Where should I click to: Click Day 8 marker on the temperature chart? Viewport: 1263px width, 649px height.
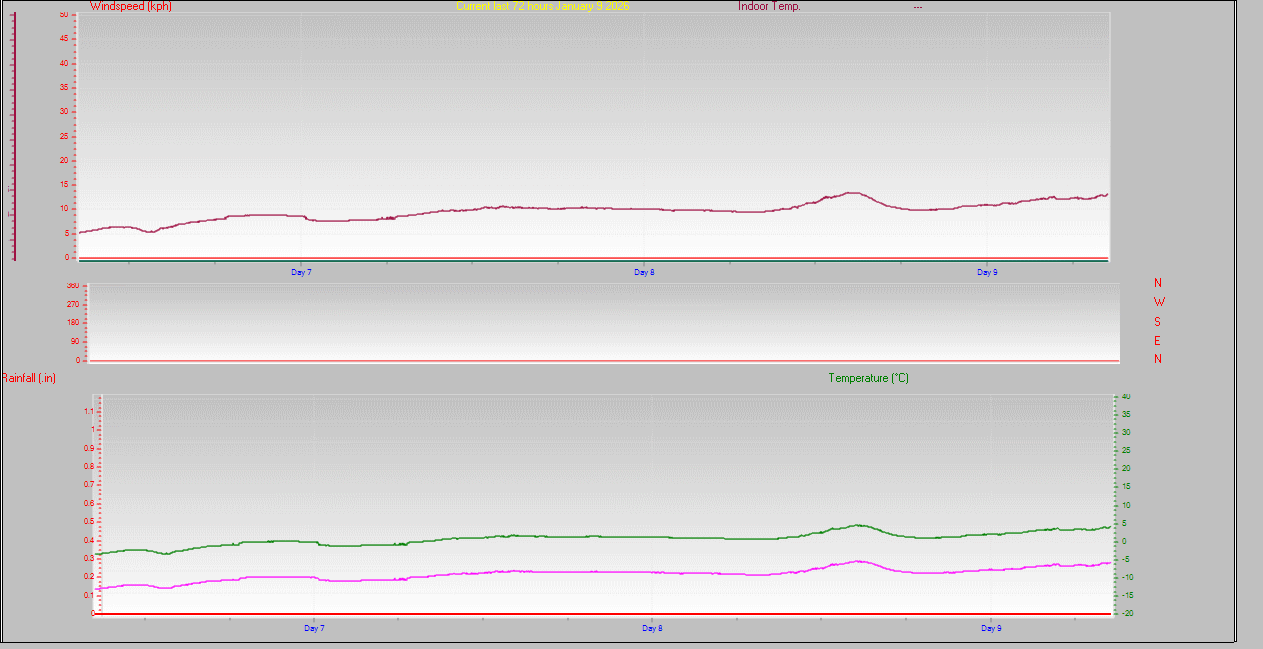point(651,629)
